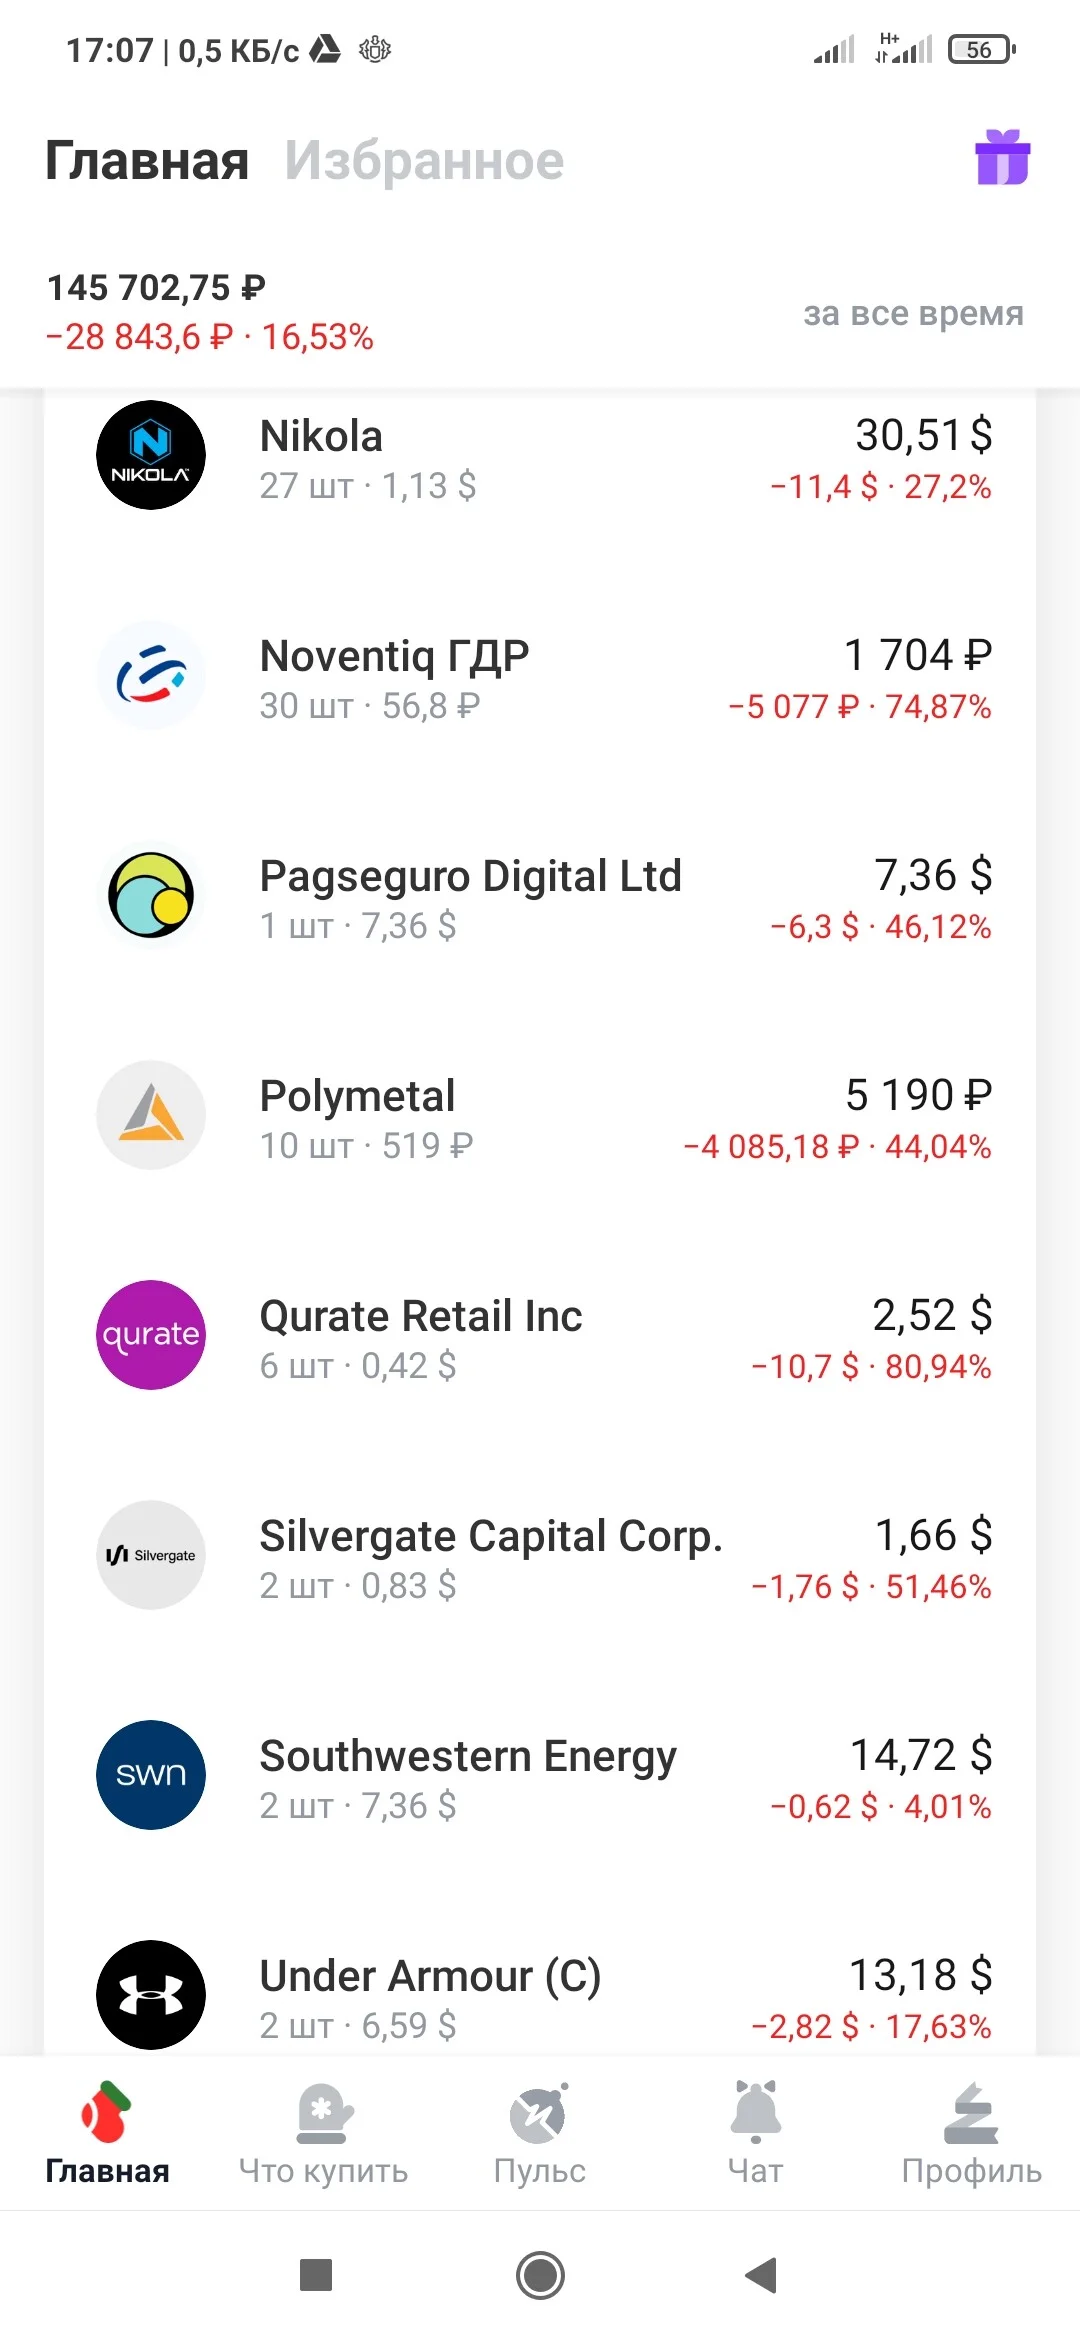
Task: Open the Чат bell tab
Action: point(756,2134)
